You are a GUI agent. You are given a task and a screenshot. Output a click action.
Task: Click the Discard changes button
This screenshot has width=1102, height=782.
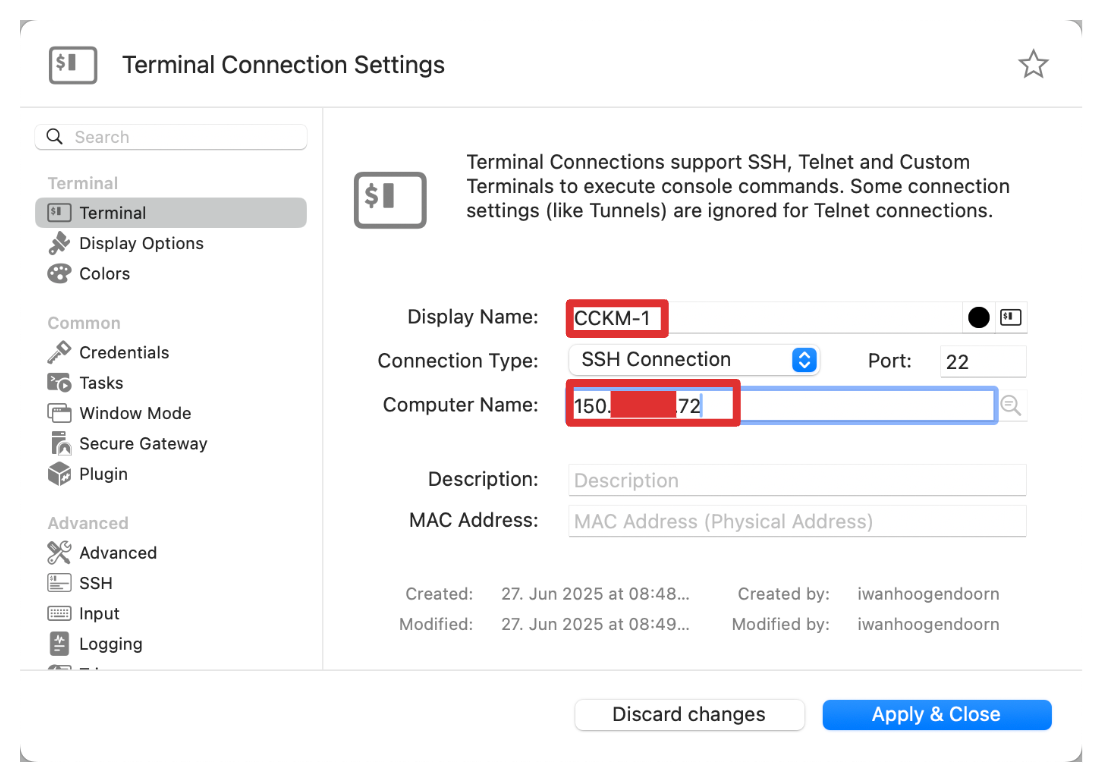click(689, 714)
